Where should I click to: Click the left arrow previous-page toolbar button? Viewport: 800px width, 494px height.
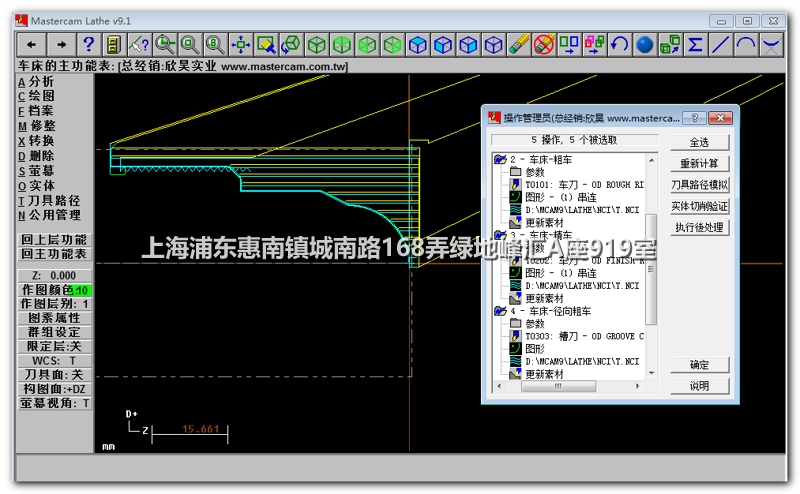click(32, 44)
